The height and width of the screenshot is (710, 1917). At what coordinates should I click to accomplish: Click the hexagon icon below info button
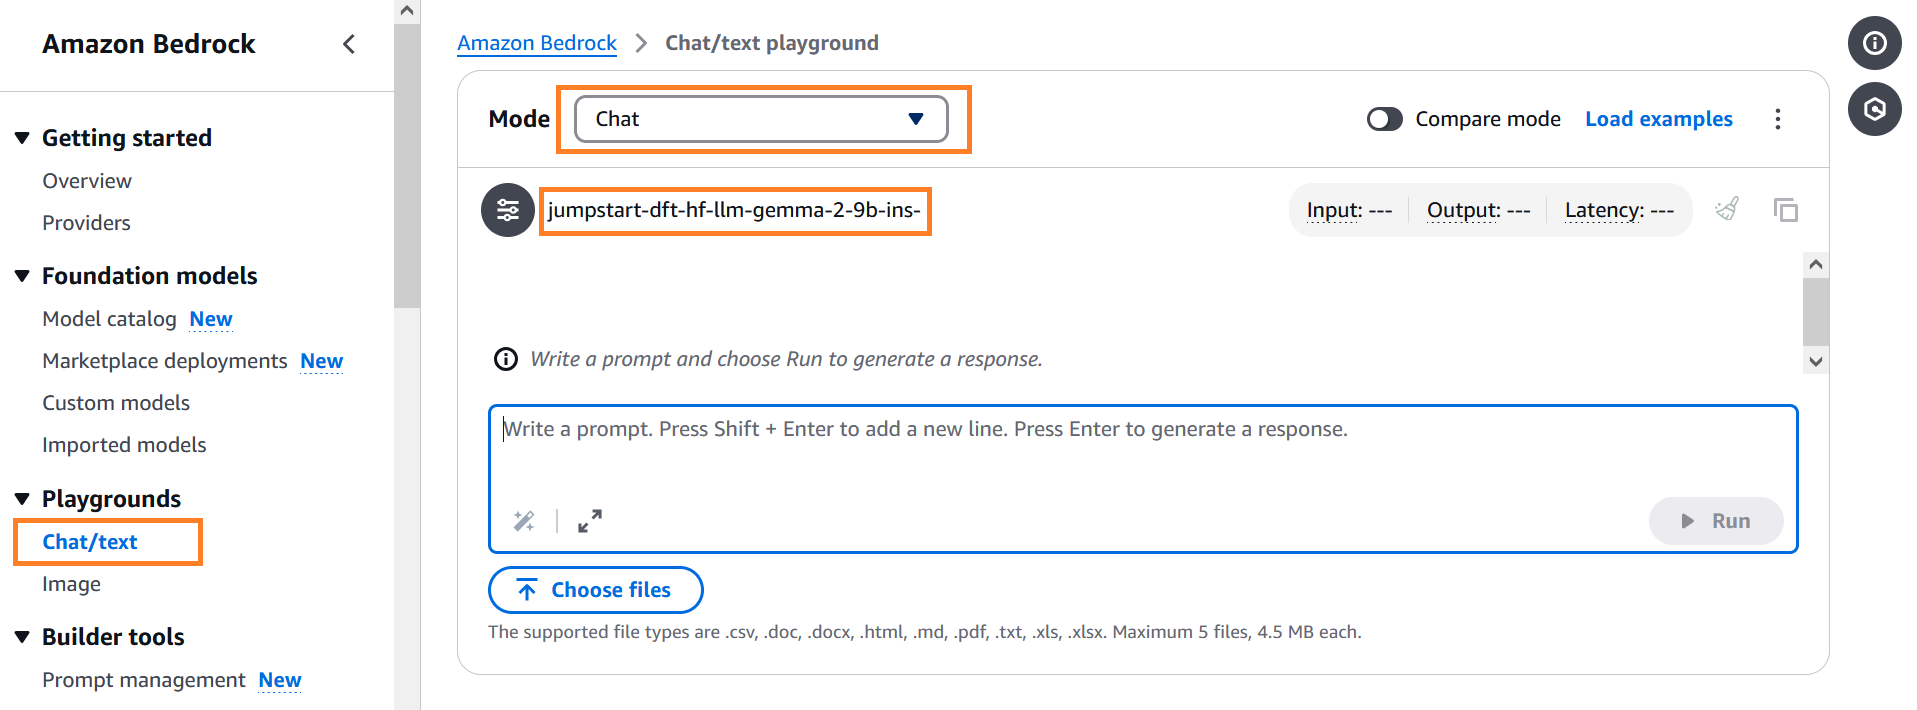coord(1875,109)
